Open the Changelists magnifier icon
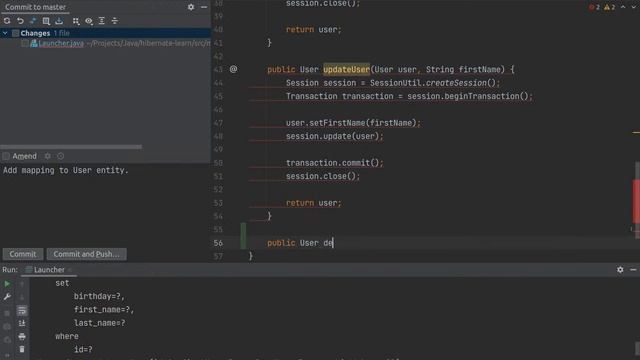Viewport: 640px width, 360px height. tap(46, 20)
